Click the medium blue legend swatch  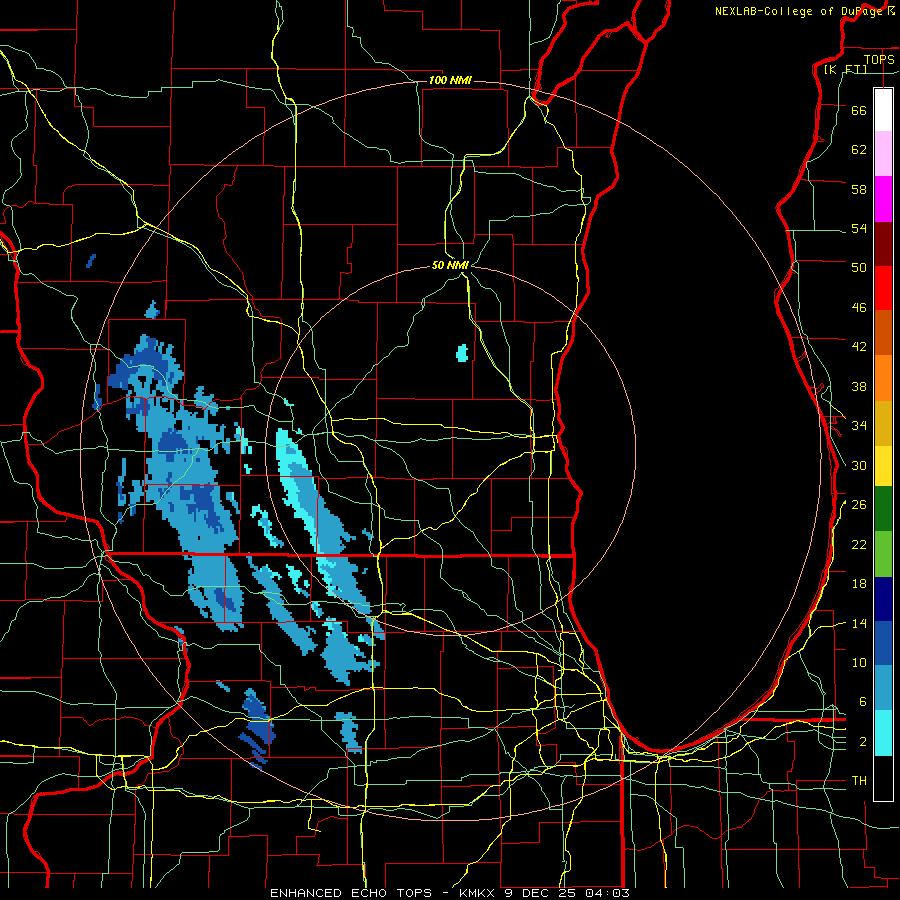[883, 643]
